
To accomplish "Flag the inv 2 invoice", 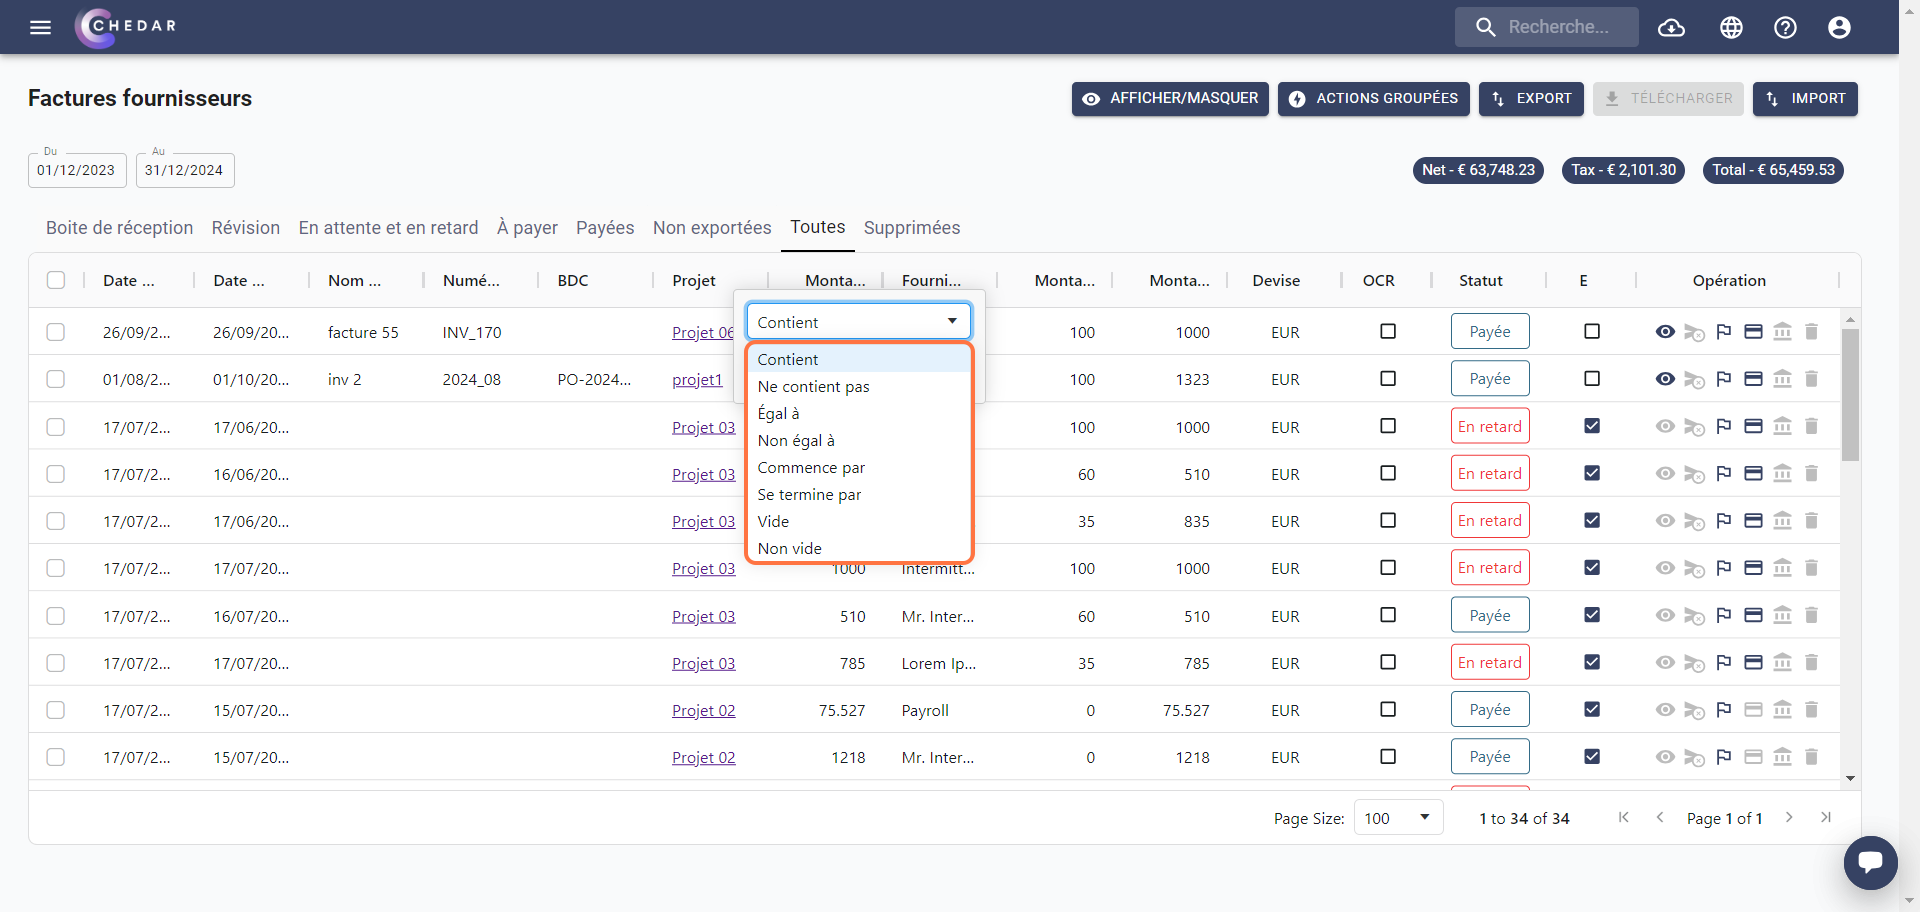I will pos(1723,379).
